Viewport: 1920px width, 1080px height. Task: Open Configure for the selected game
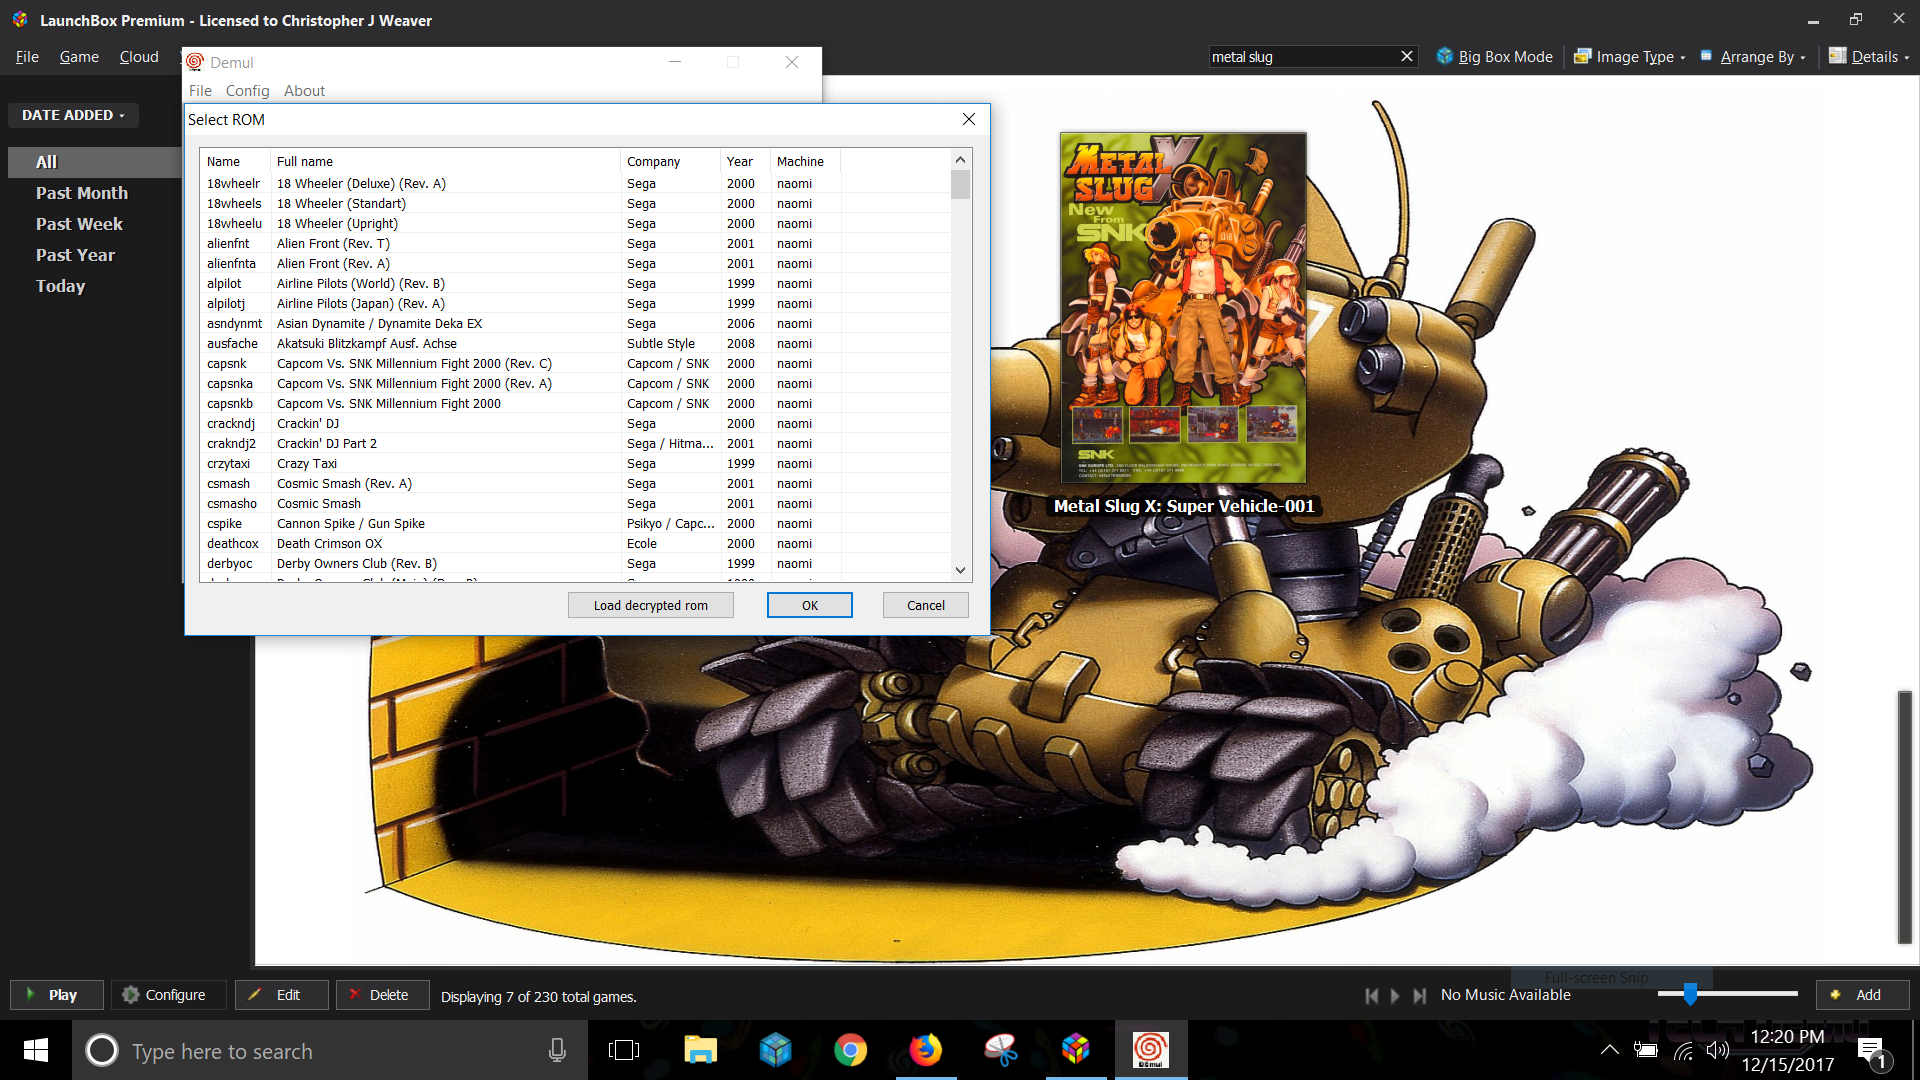pyautogui.click(x=168, y=995)
